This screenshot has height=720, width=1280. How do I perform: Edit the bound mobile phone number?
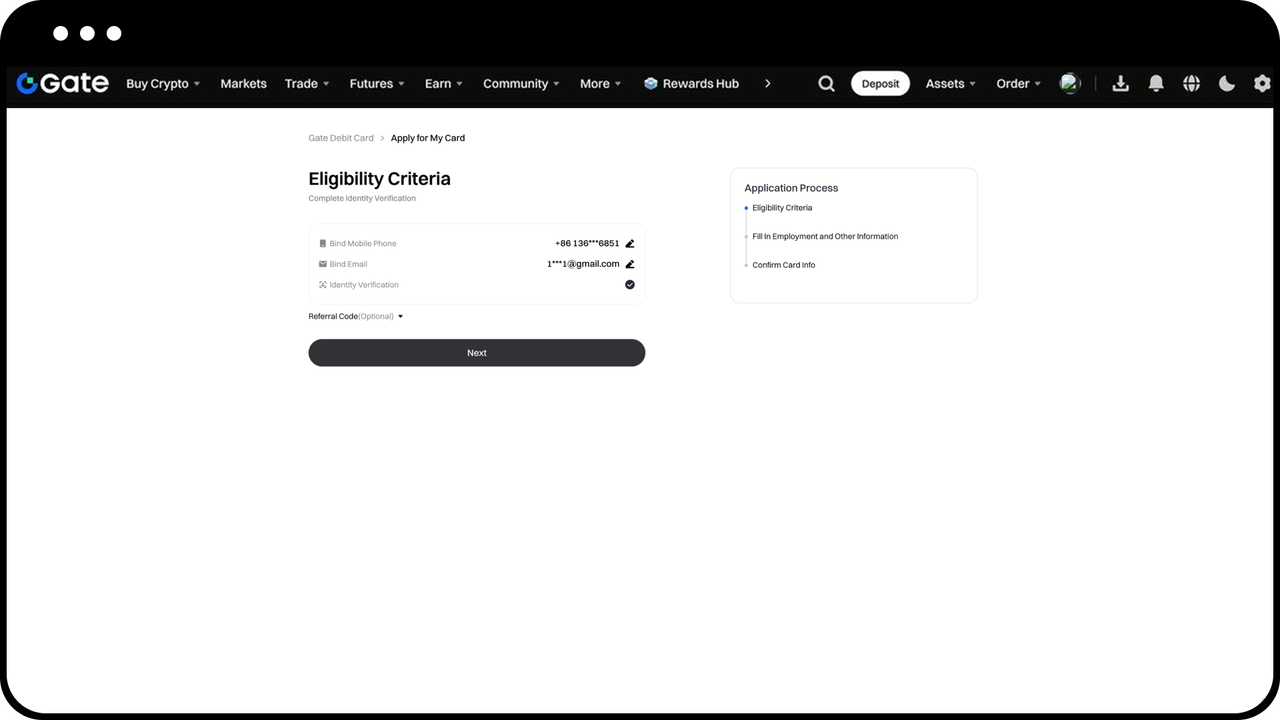(x=630, y=243)
